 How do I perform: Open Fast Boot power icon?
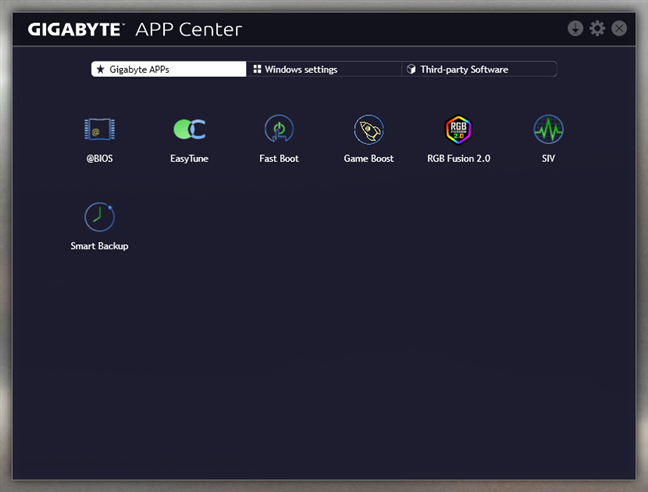(279, 129)
